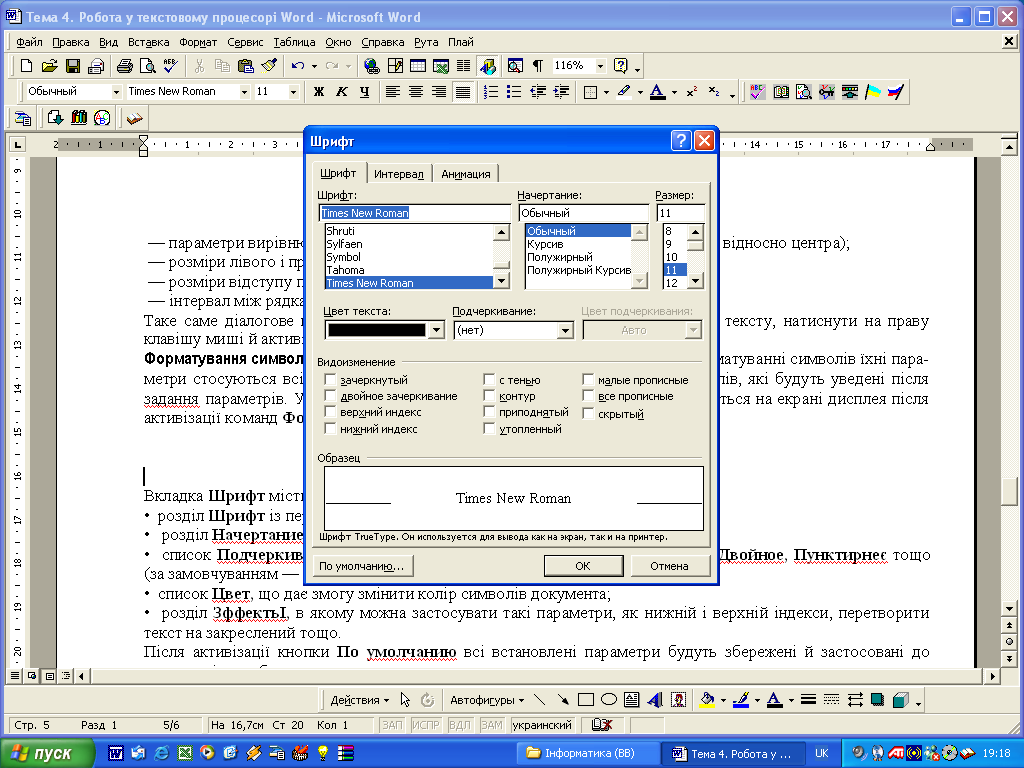Run spelling check ABC icon
Screen dimensions: 1024x768
click(x=170, y=66)
